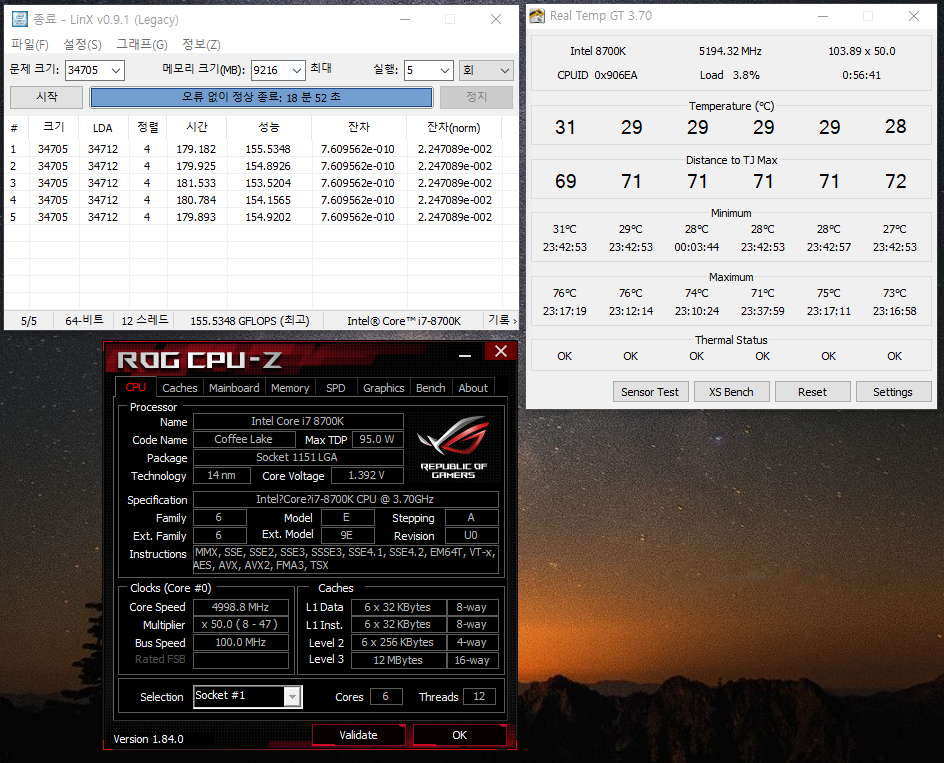Viewport: 944px width, 763px height.
Task: Click the Threads field showing 12
Action: coord(479,696)
